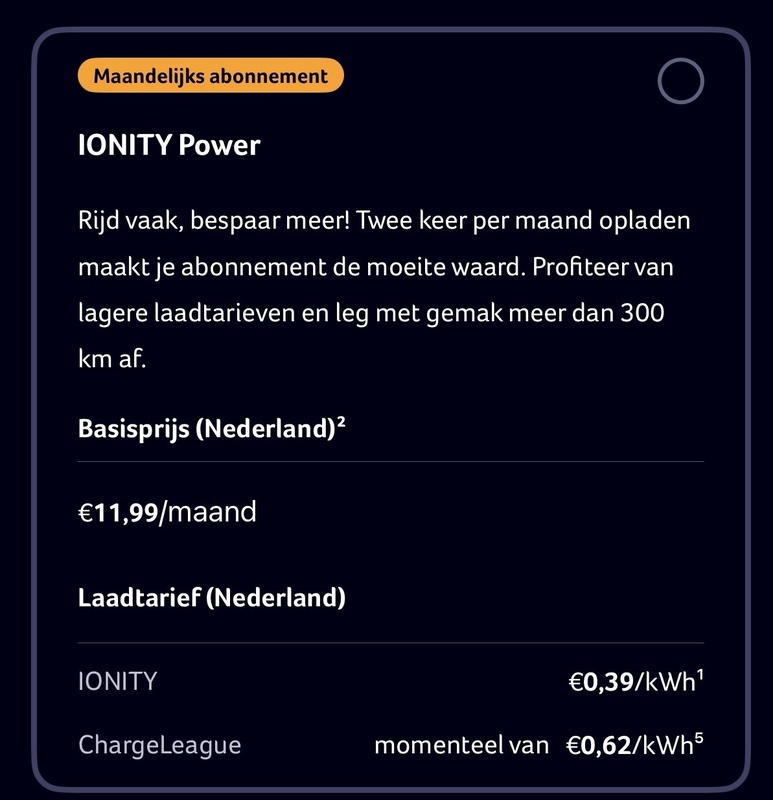Image resolution: width=773 pixels, height=800 pixels.
Task: Click the momenteel van label
Action: click(460, 744)
